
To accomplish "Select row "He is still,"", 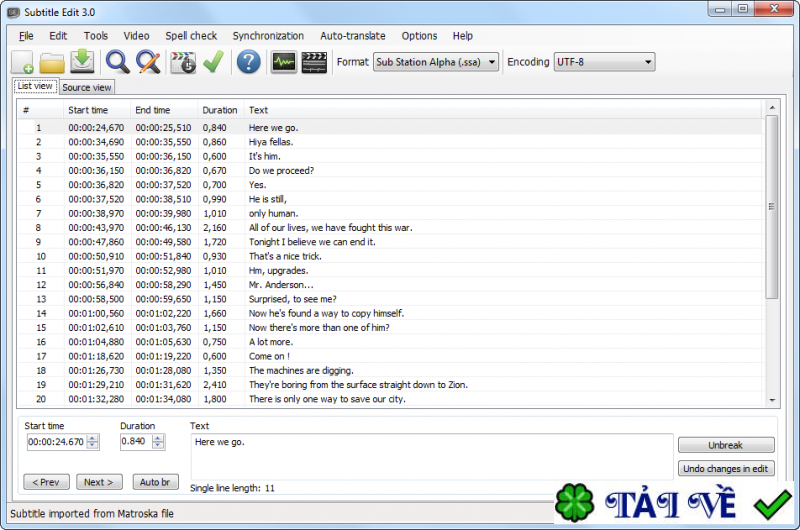I will click(390, 199).
